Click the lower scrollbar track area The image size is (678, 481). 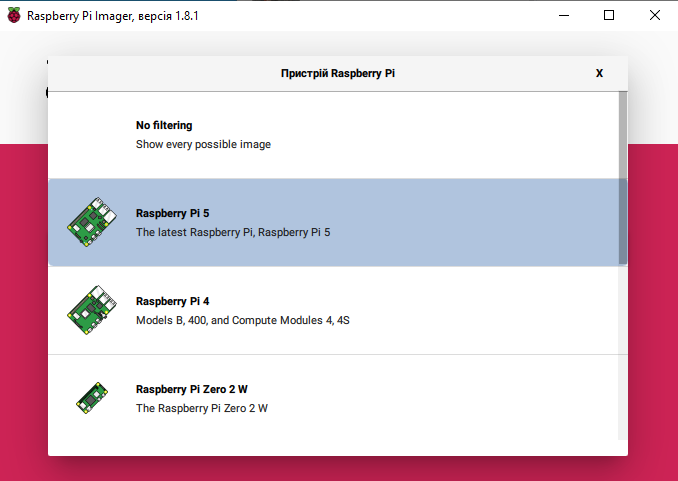pos(623,353)
